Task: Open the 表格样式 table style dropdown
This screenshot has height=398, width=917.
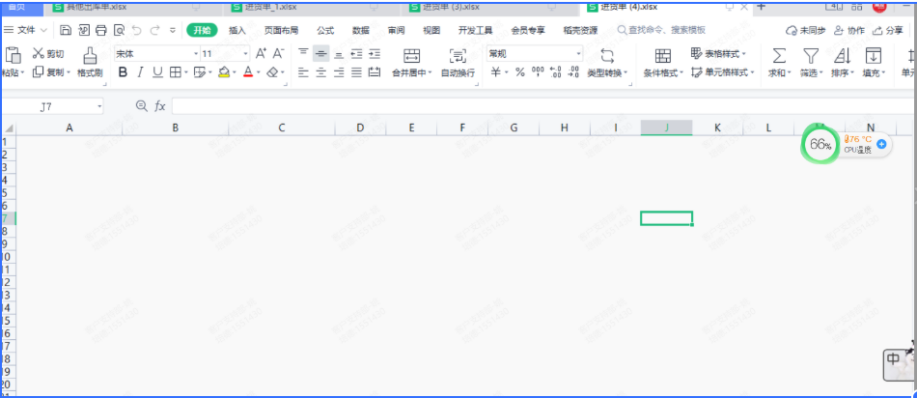Action: (x=718, y=54)
